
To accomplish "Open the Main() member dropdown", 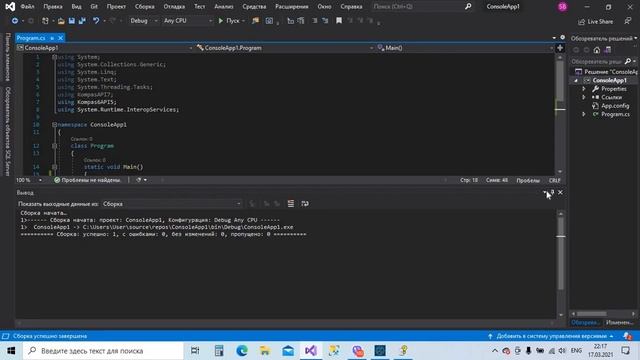I will tap(465, 48).
